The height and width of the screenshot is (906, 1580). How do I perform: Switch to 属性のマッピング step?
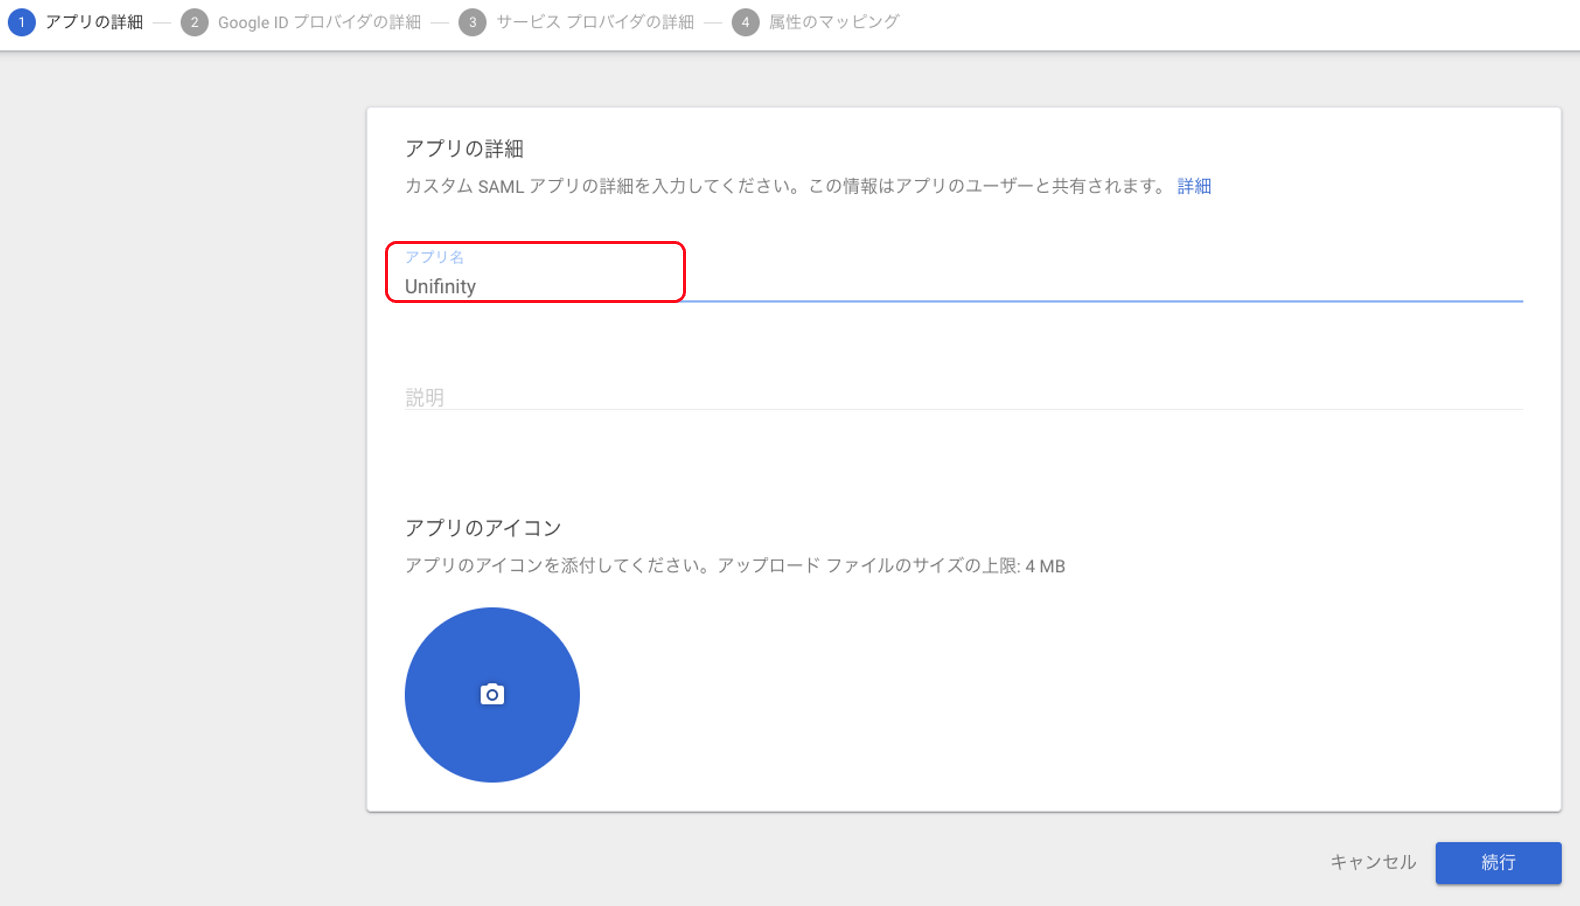pos(834,22)
